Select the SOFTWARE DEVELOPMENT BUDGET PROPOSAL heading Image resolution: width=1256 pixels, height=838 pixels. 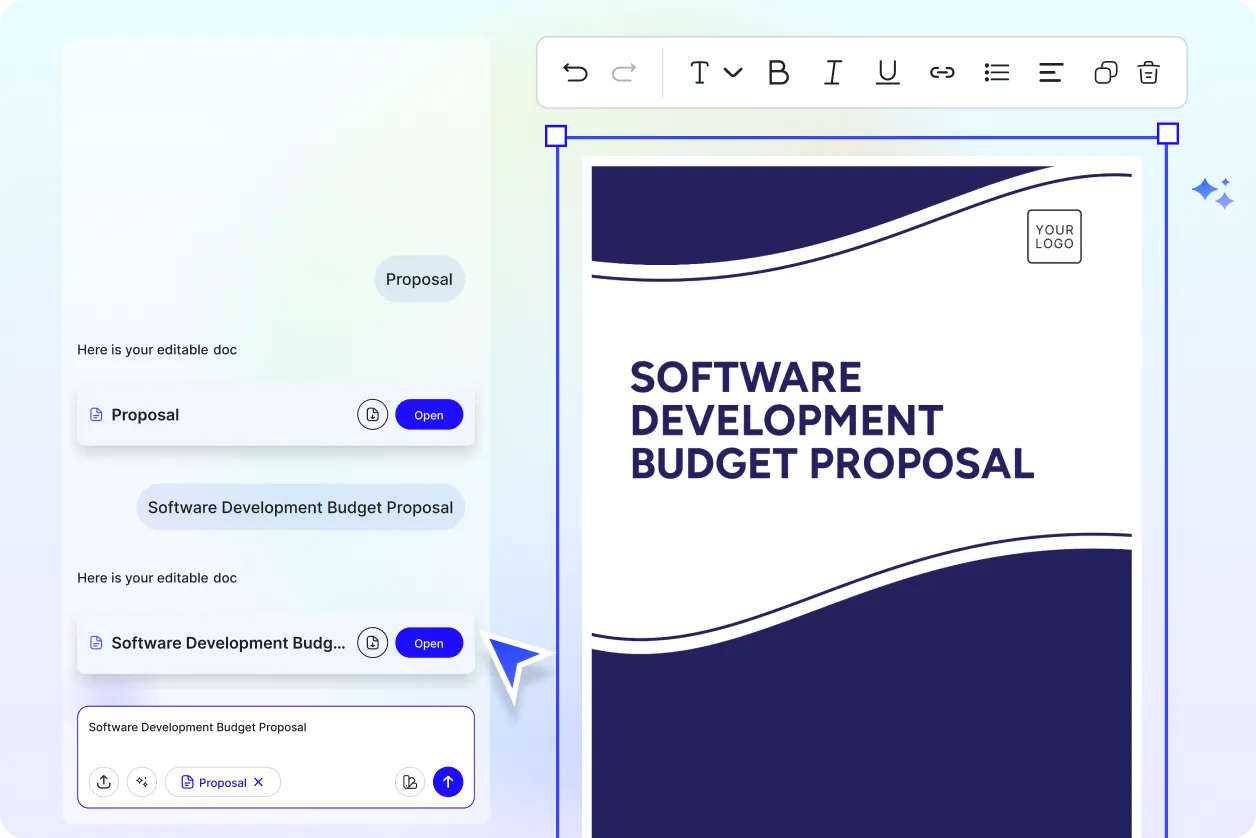832,421
